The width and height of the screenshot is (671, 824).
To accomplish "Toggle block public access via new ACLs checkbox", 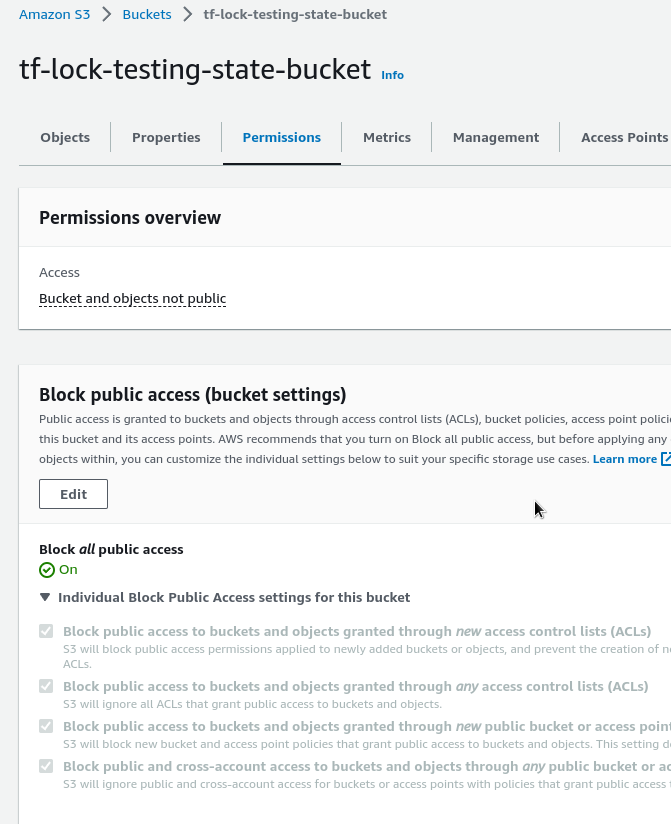I will tap(46, 632).
